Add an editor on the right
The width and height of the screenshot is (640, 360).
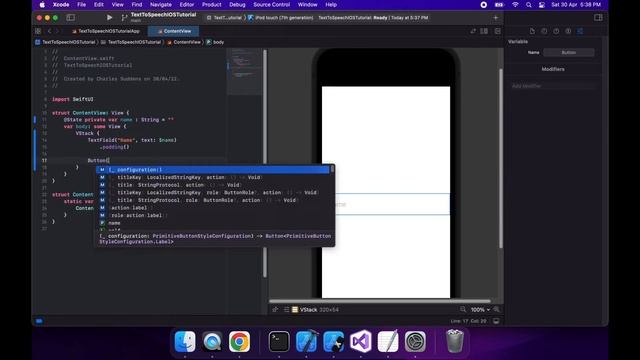(x=498, y=31)
